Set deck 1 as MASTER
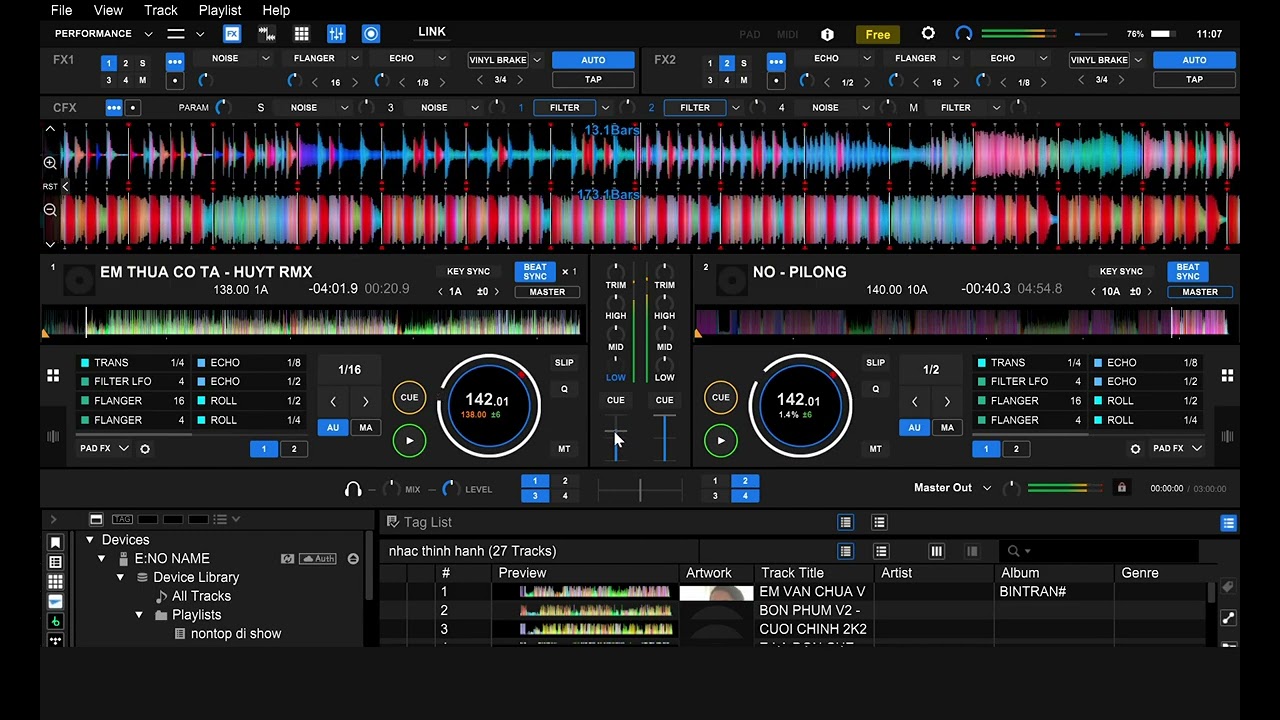1280x720 pixels. [x=547, y=292]
